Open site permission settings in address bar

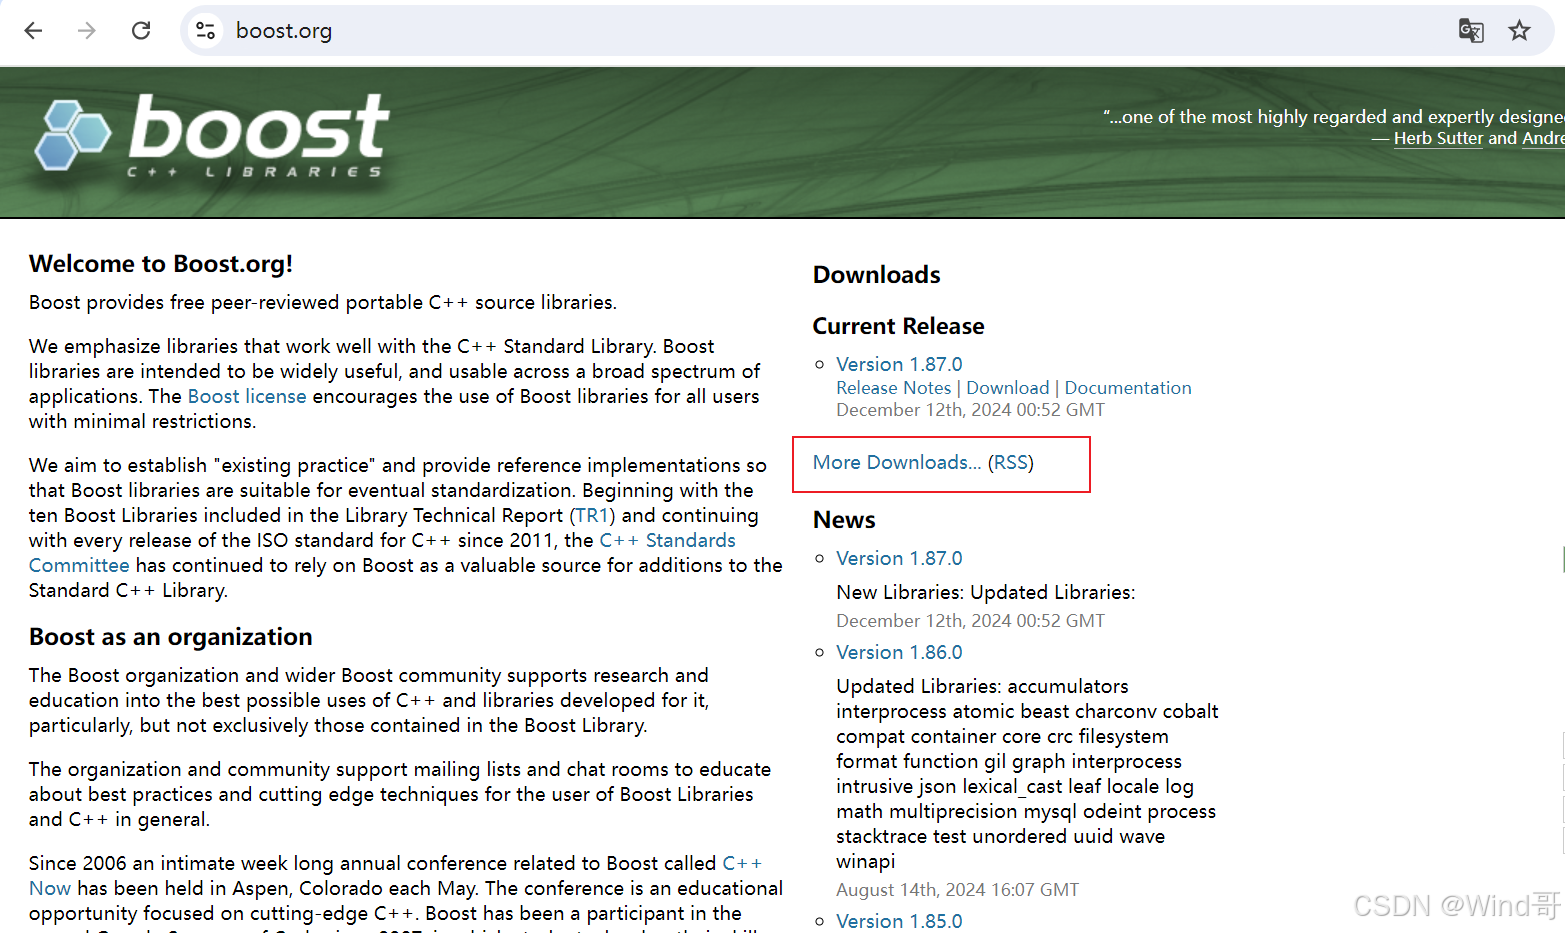[x=205, y=31]
